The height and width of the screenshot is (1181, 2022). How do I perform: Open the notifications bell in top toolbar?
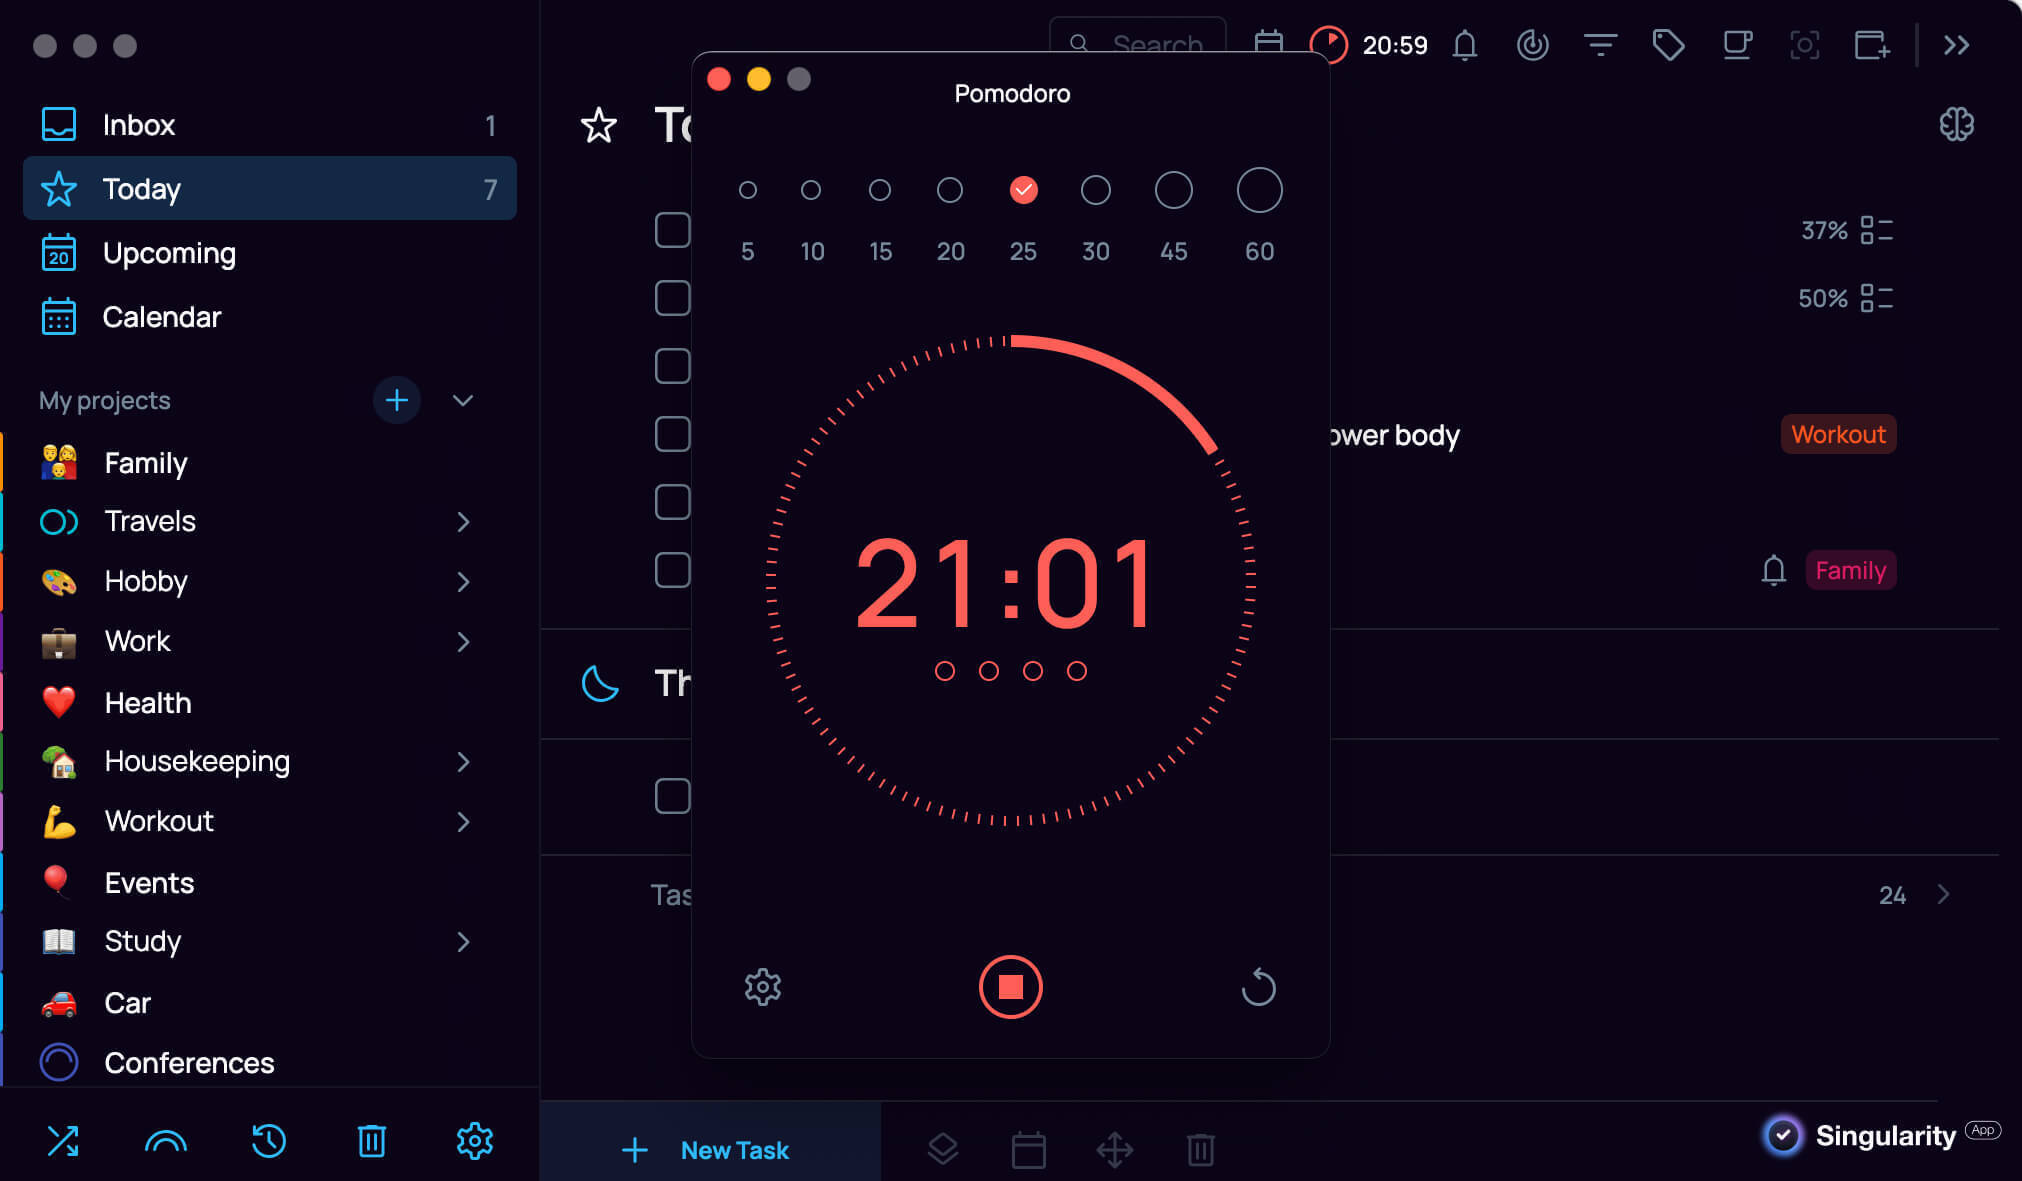(1465, 45)
